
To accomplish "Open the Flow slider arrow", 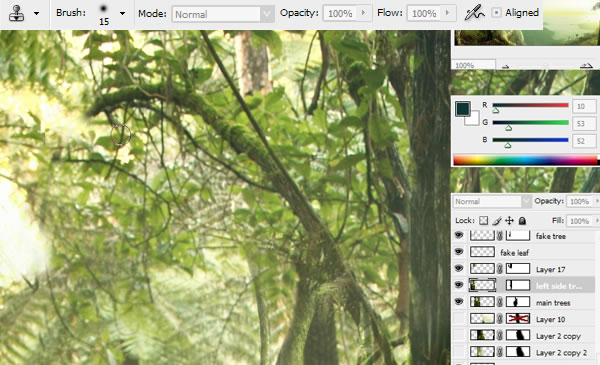I will point(448,13).
